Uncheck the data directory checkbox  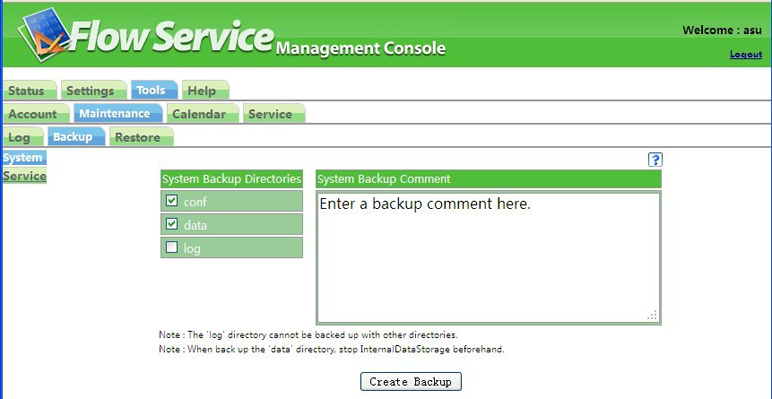click(x=172, y=224)
